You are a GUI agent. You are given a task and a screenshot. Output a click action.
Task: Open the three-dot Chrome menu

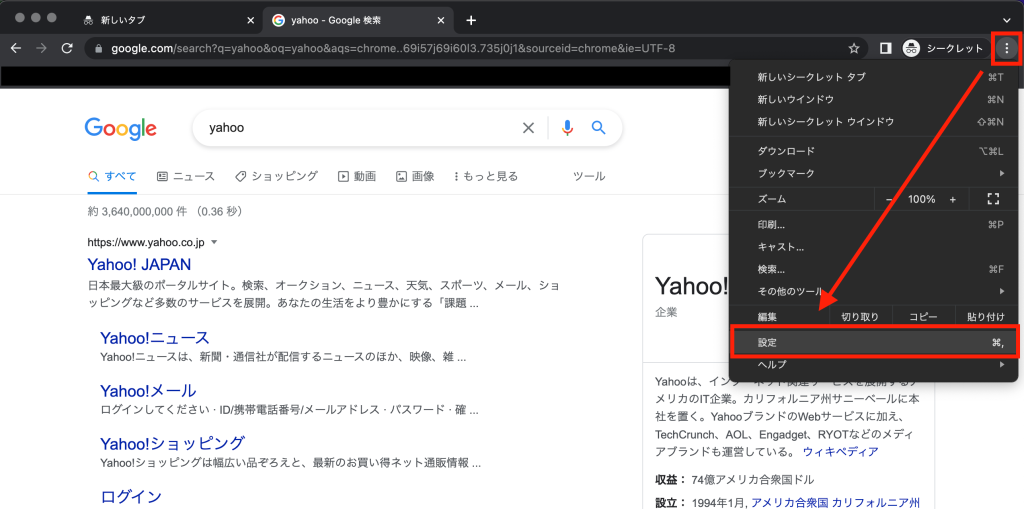tap(1007, 48)
